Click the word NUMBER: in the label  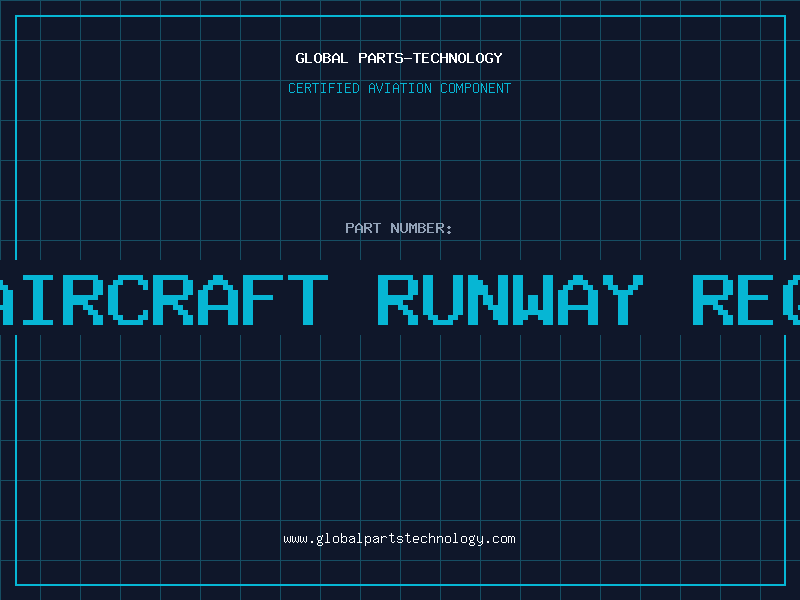tap(422, 228)
